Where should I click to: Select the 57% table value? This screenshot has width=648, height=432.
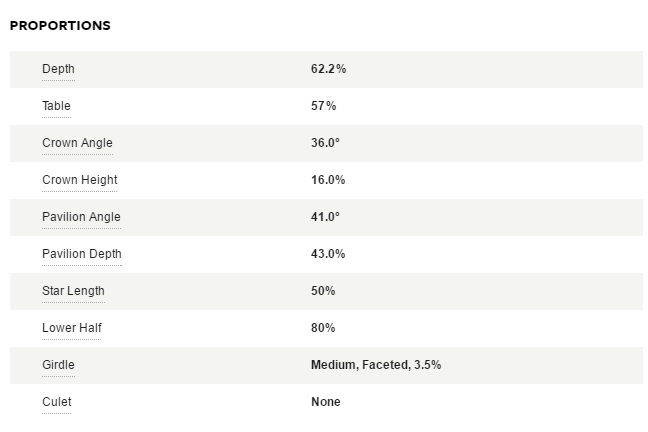pyautogui.click(x=323, y=106)
